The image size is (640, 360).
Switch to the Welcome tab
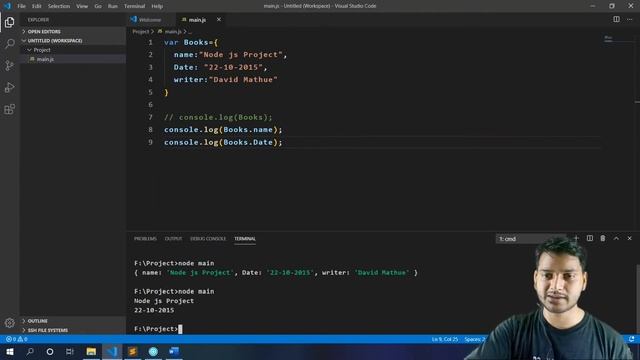pyautogui.click(x=149, y=20)
